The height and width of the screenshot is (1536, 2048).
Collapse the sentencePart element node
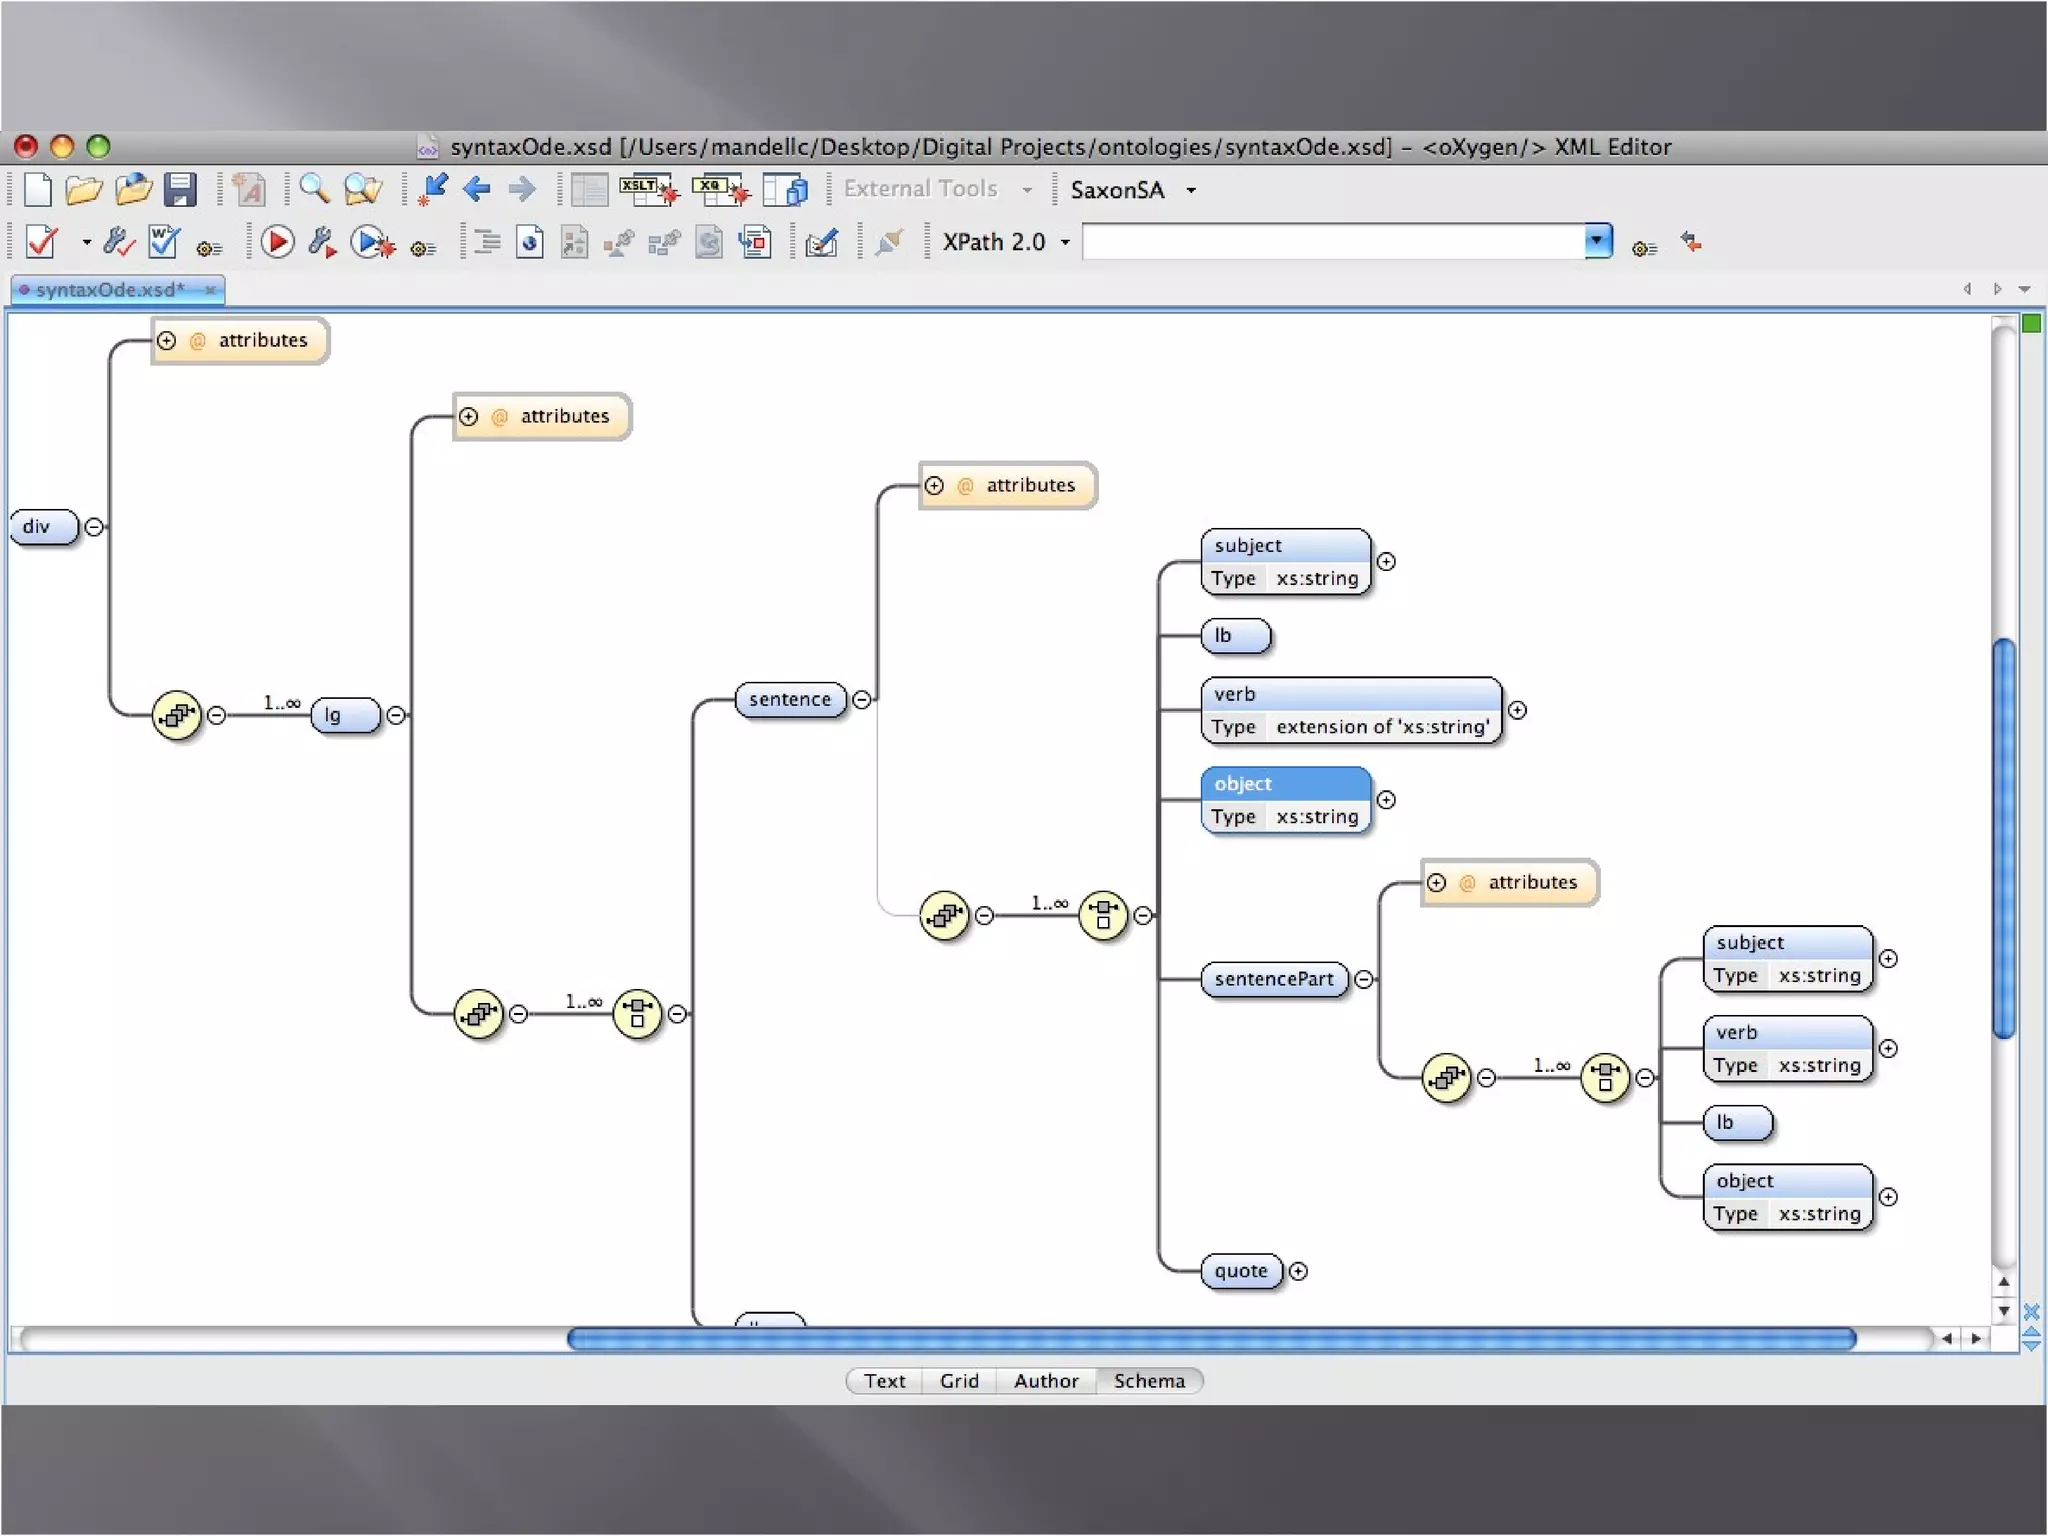tap(1364, 979)
